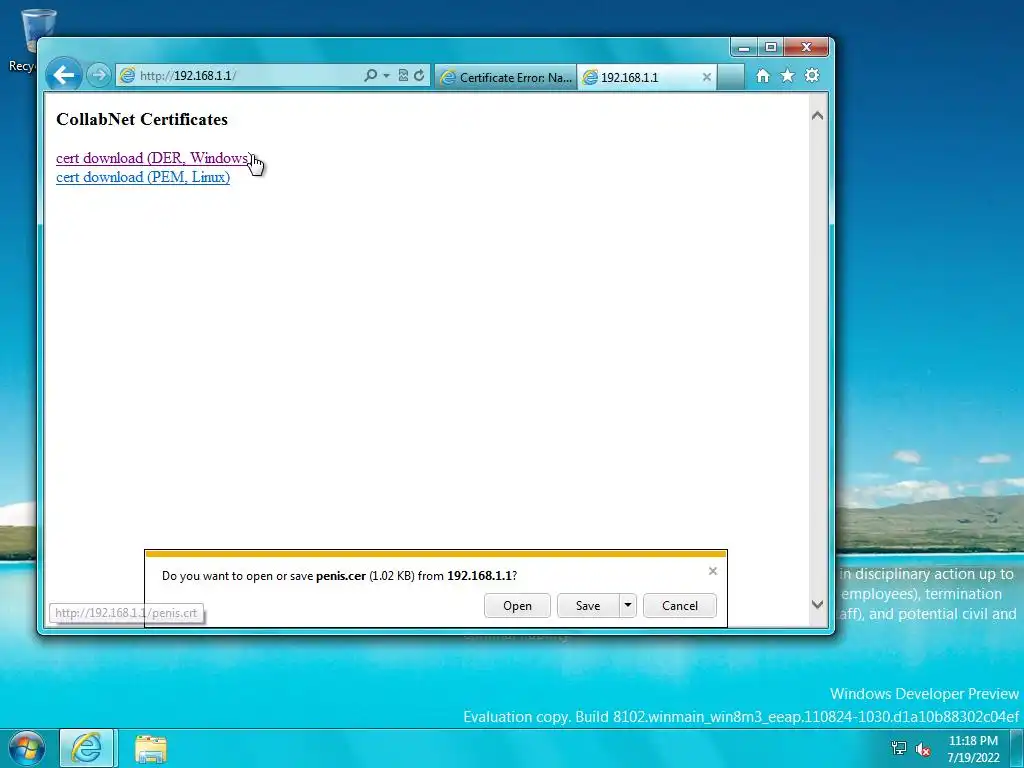Click the Show desktop strip beside the clock
This screenshot has height=768, width=1024.
[x=1017, y=748]
